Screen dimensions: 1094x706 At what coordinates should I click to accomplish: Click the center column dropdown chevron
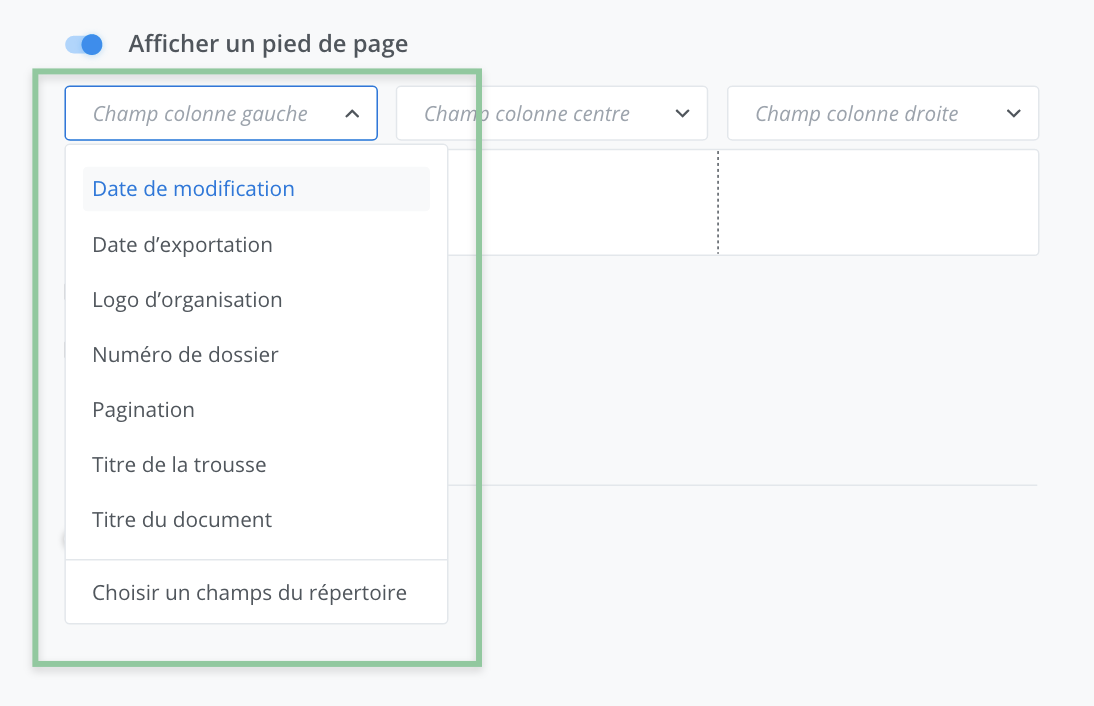coord(683,114)
